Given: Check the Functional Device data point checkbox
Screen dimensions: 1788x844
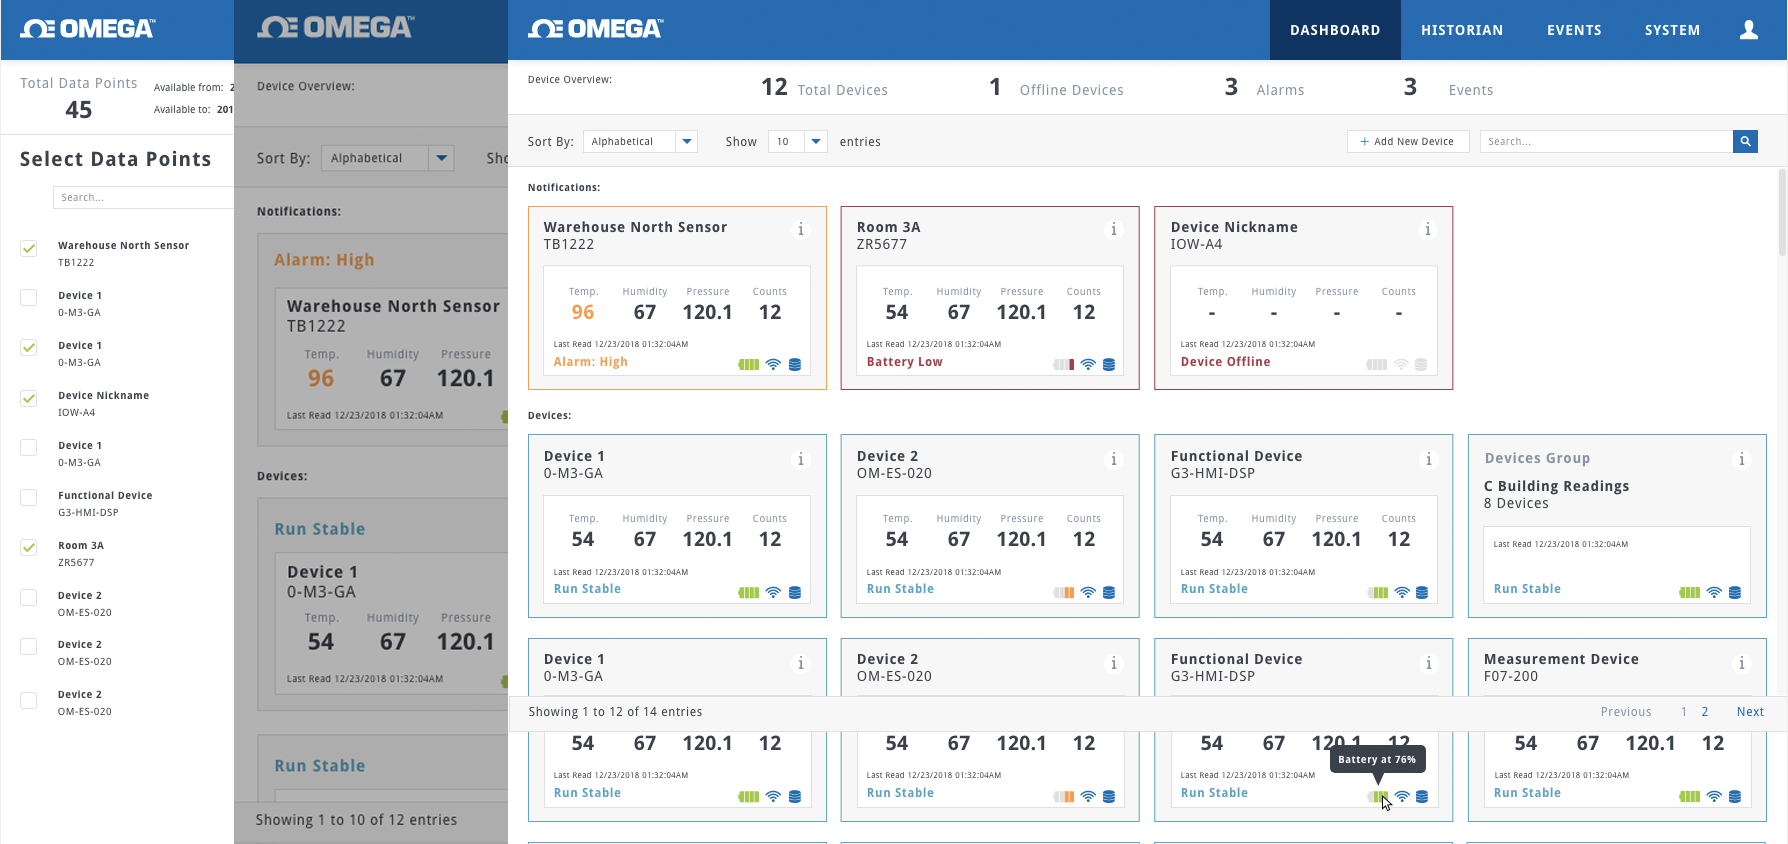Looking at the screenshot, I should (x=29, y=498).
